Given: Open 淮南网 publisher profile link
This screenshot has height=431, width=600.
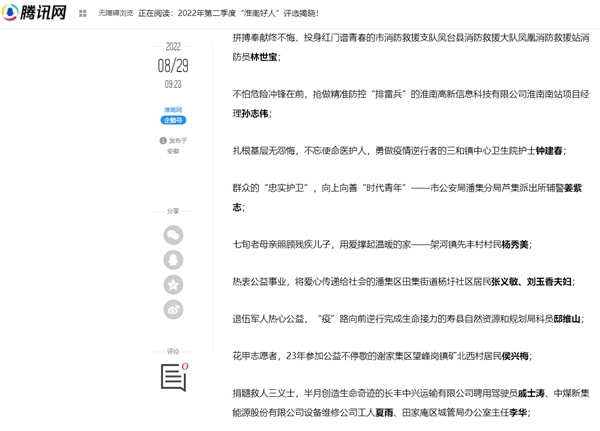Looking at the screenshot, I should click(173, 110).
